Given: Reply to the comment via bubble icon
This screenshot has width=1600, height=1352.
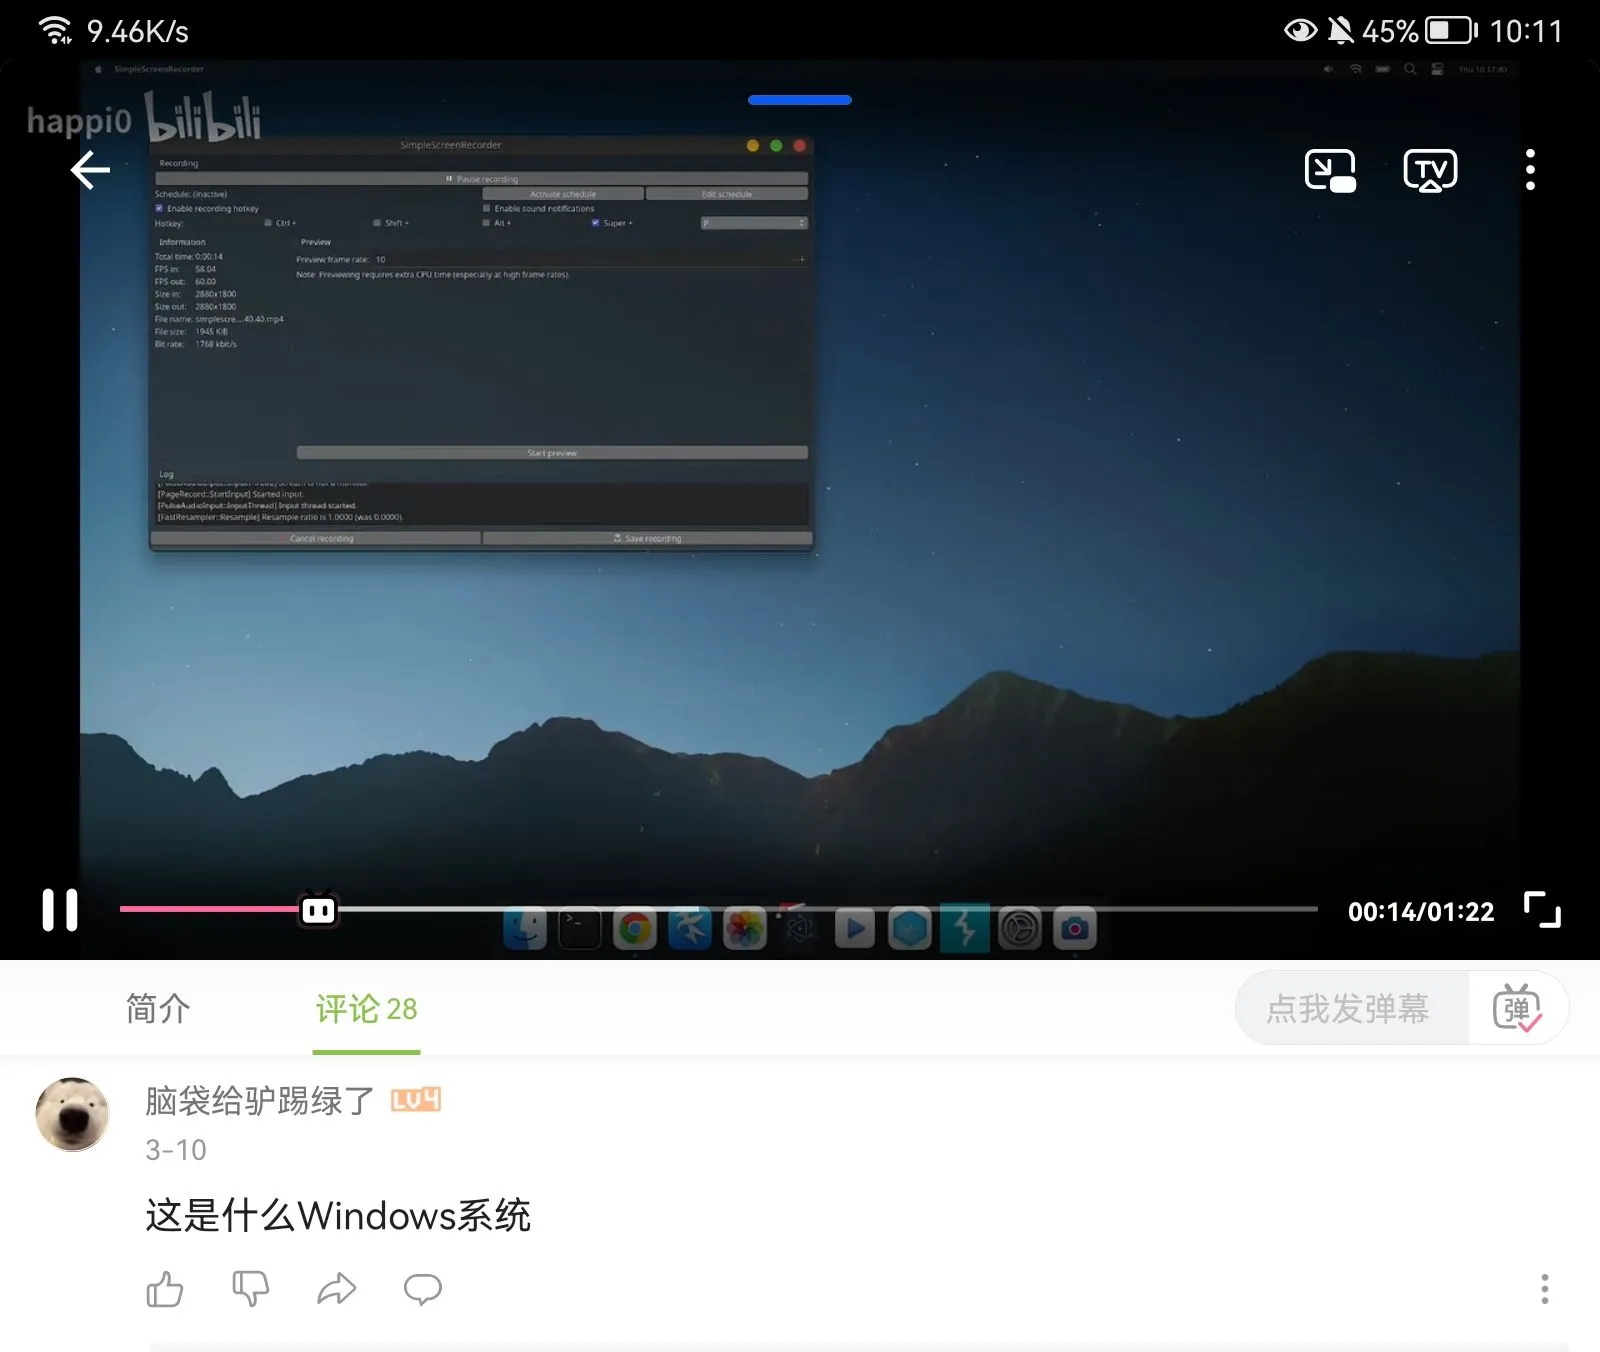Looking at the screenshot, I should [423, 1289].
